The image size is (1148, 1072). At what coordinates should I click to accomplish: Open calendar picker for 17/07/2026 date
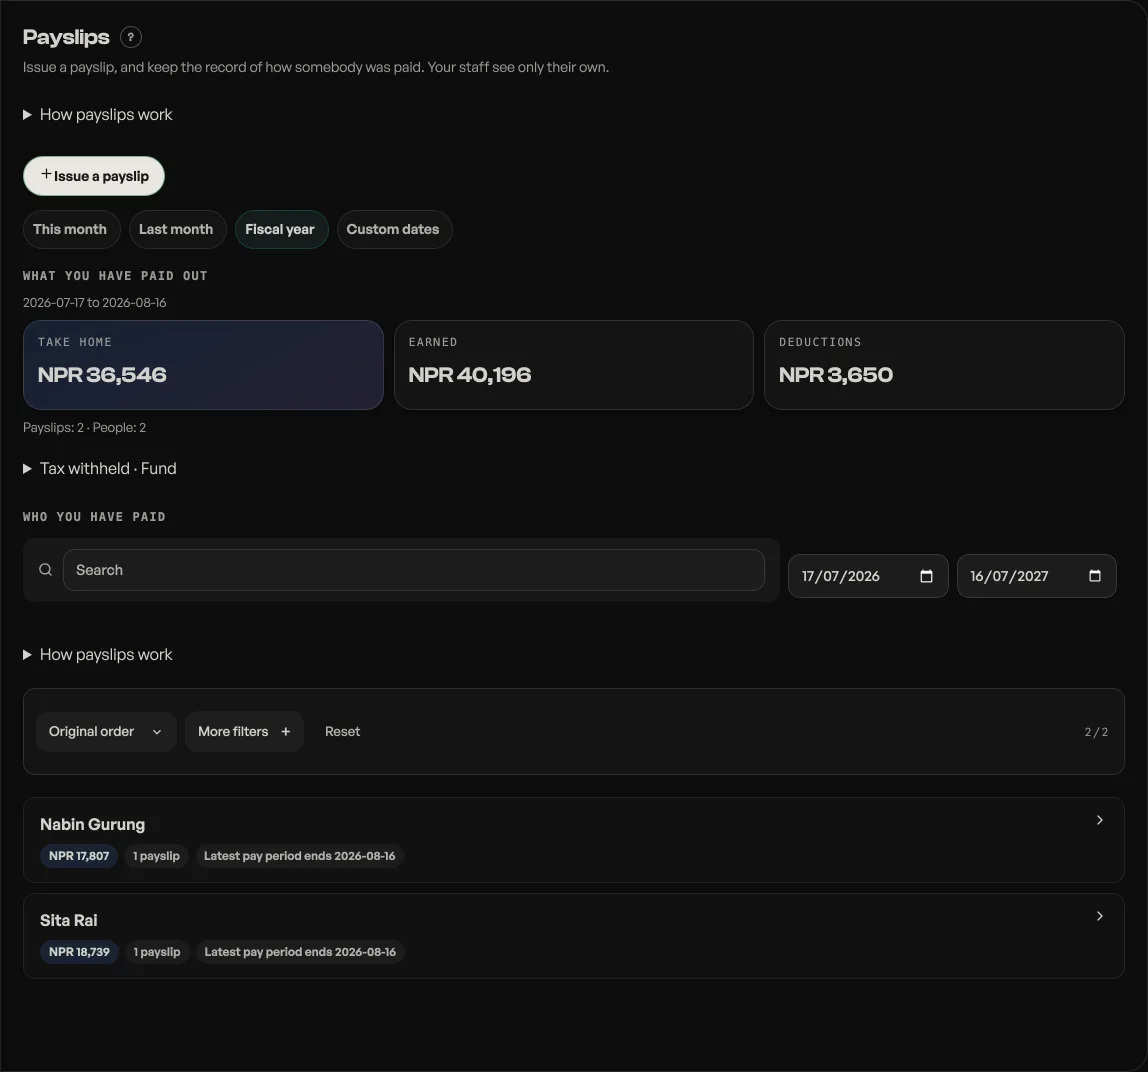(x=926, y=576)
